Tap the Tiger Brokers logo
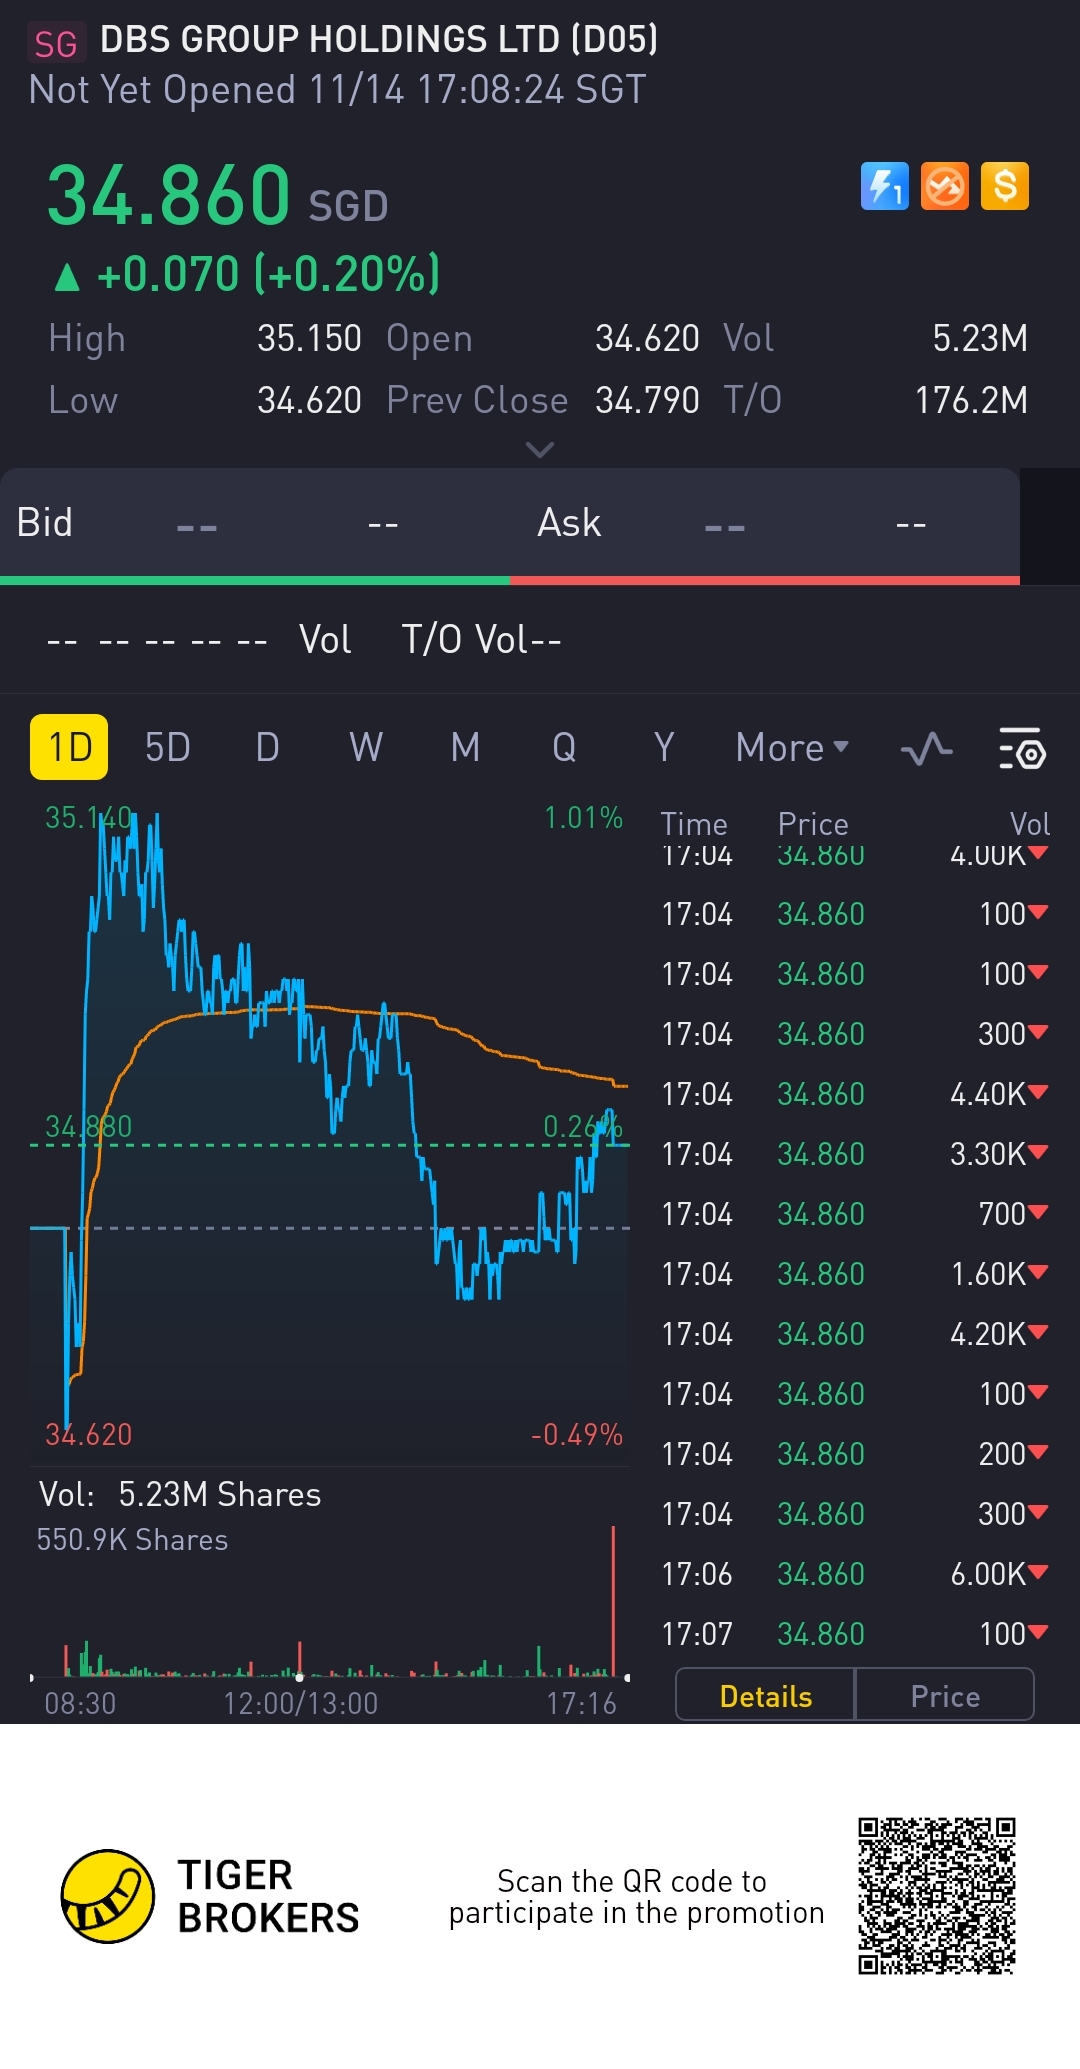 [x=210, y=1896]
